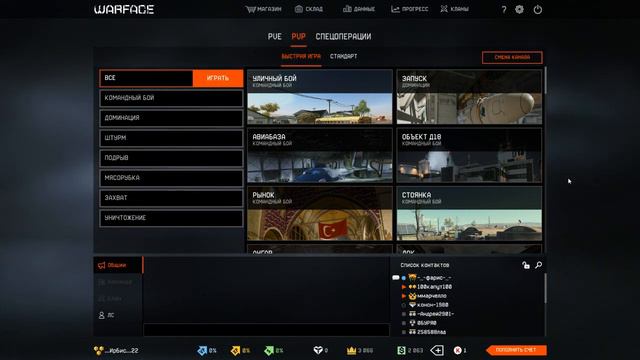Click the green dollar currency icon

401,350
